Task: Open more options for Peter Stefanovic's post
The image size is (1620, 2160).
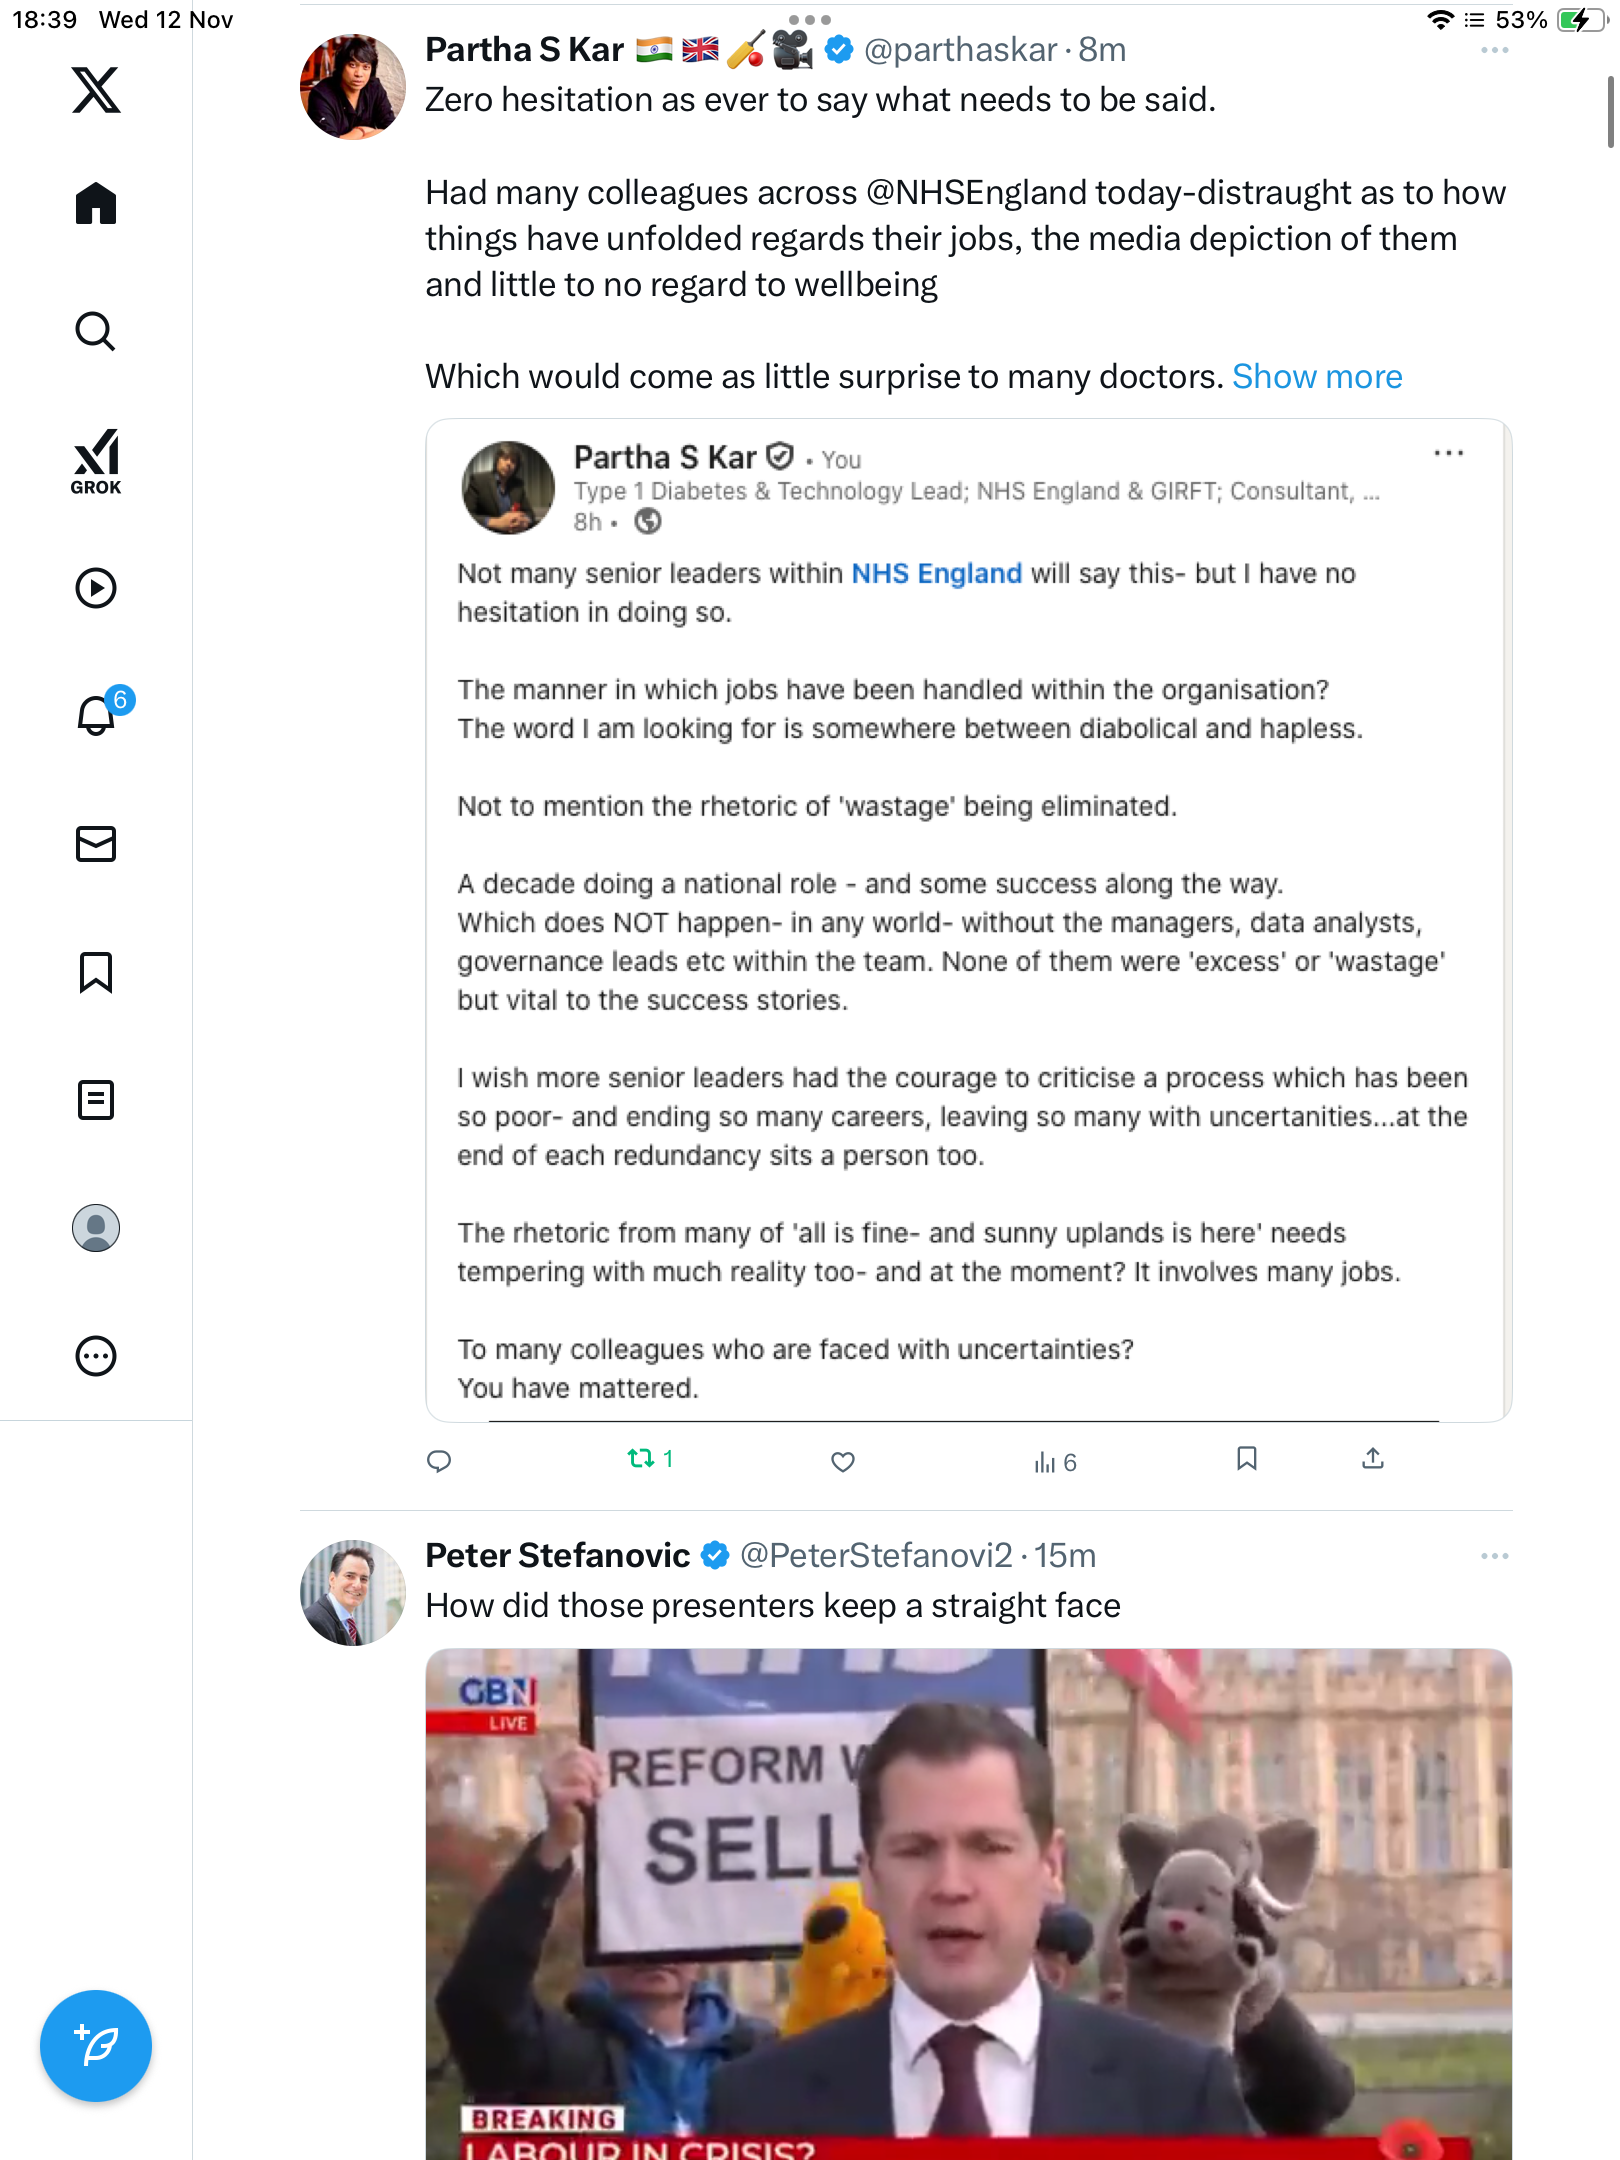Action: tap(1494, 1556)
